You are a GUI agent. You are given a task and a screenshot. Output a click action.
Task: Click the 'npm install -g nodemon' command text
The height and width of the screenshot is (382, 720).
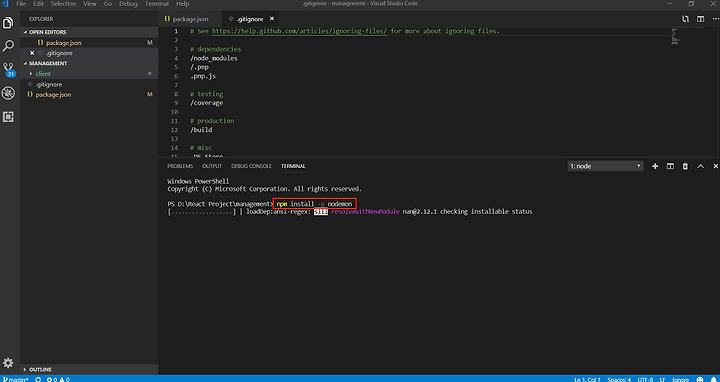click(x=315, y=203)
